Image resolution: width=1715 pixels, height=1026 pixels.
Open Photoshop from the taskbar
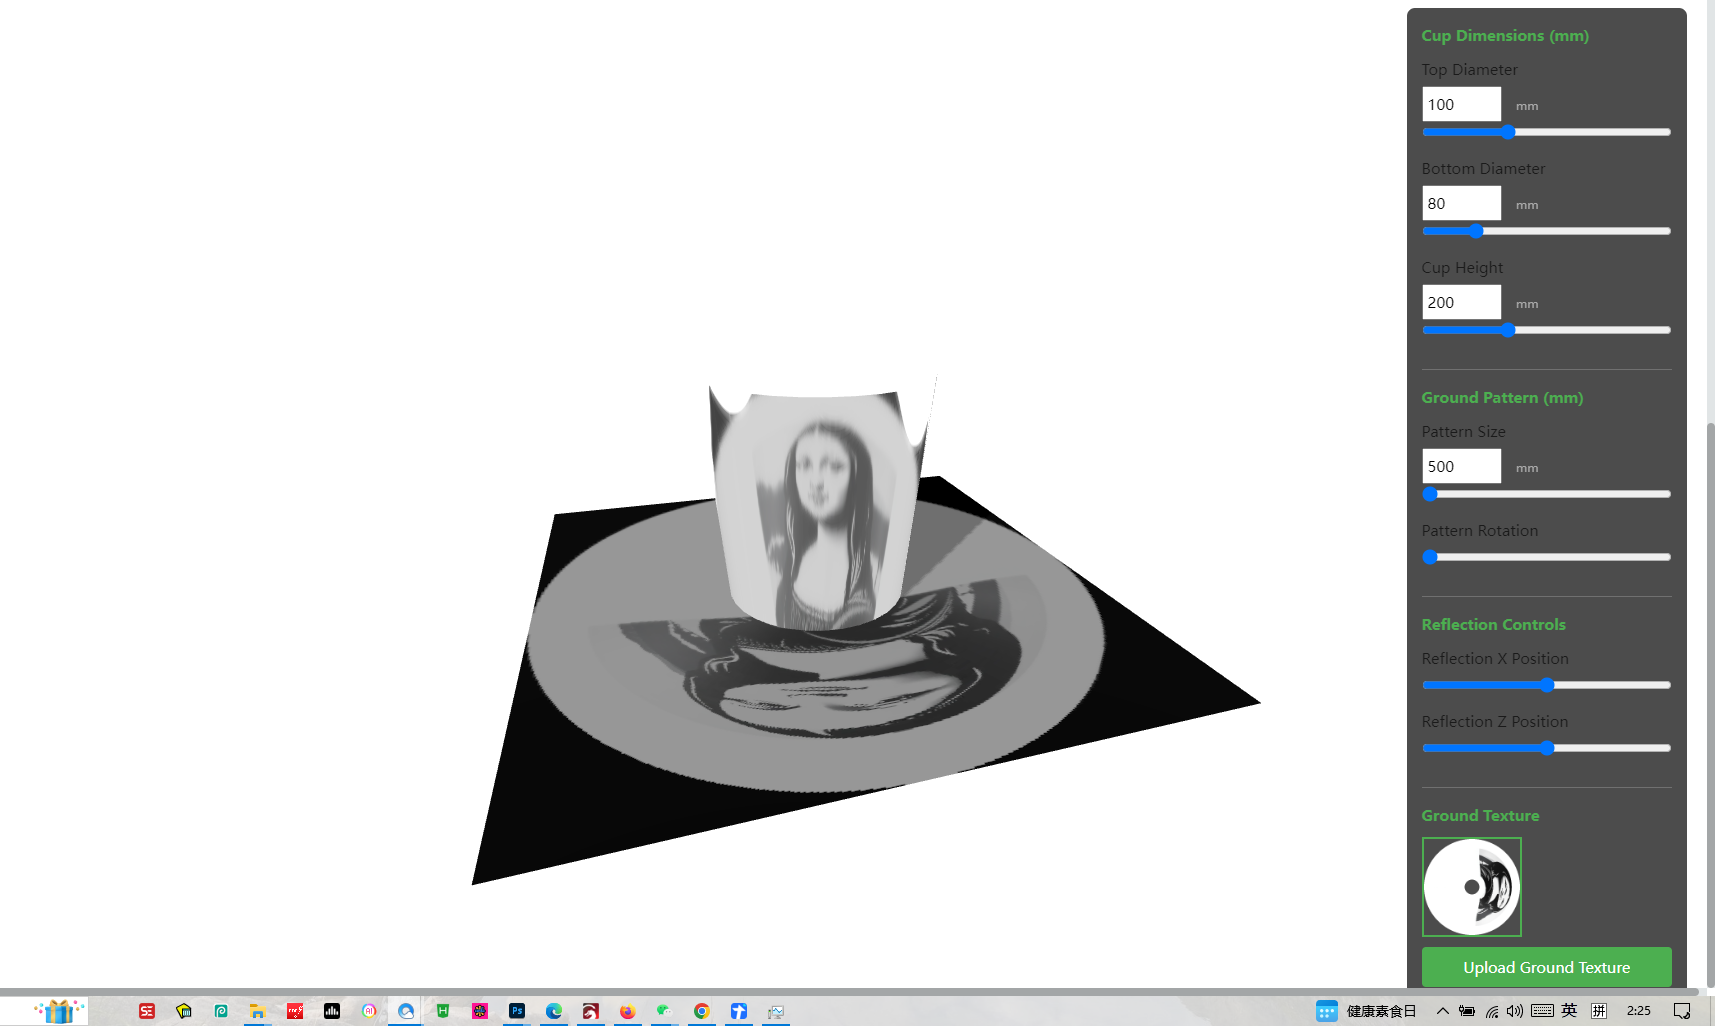[x=517, y=1011]
